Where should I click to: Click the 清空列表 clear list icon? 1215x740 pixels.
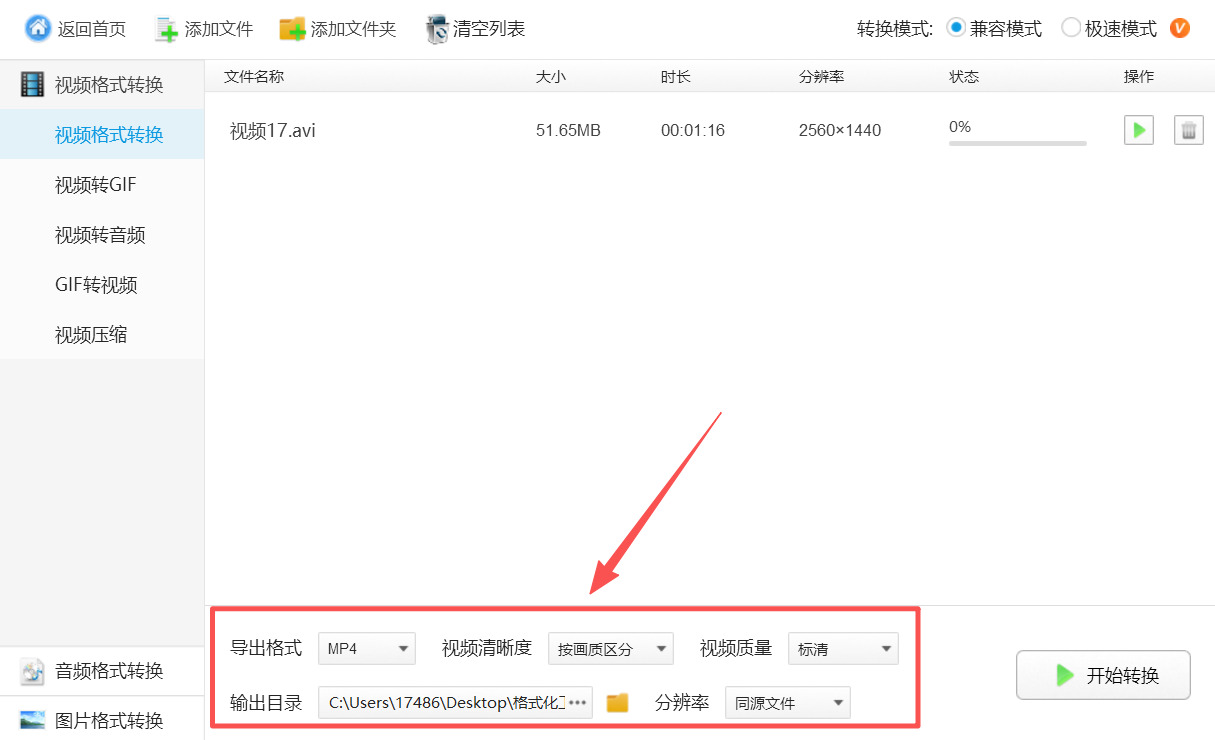point(436,29)
